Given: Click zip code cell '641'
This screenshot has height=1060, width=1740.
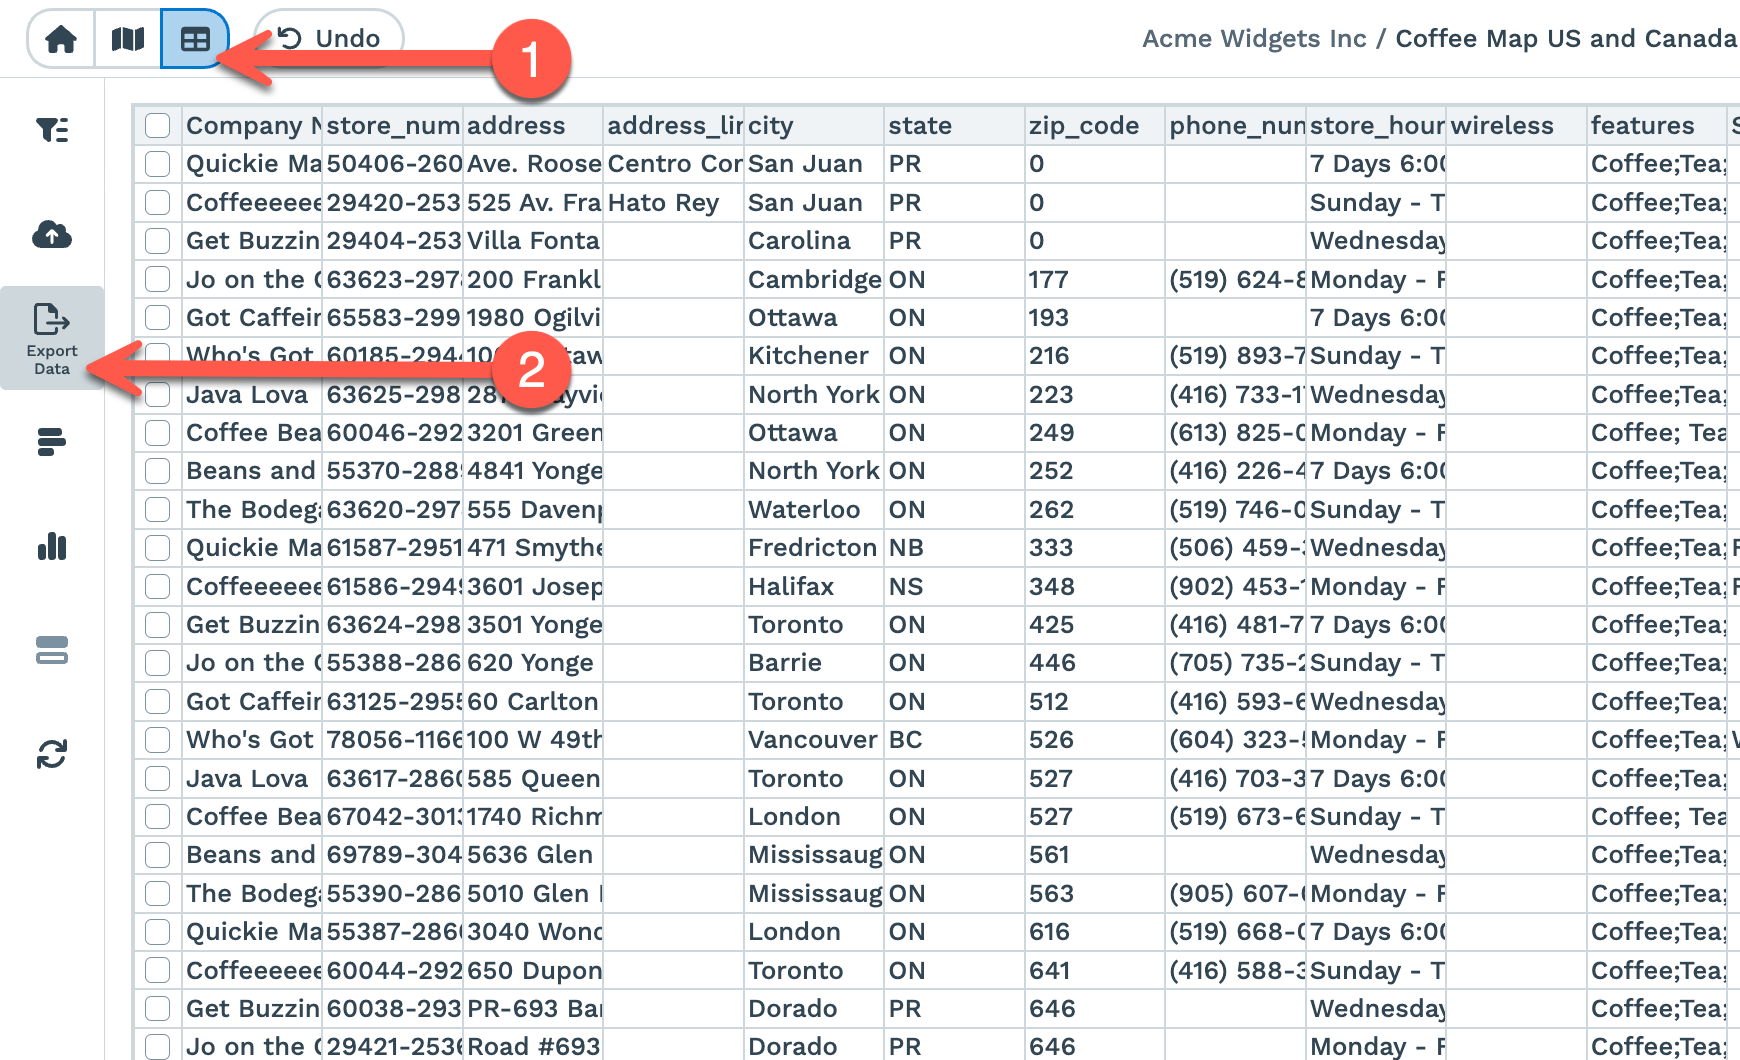Looking at the screenshot, I should pyautogui.click(x=1095, y=971).
